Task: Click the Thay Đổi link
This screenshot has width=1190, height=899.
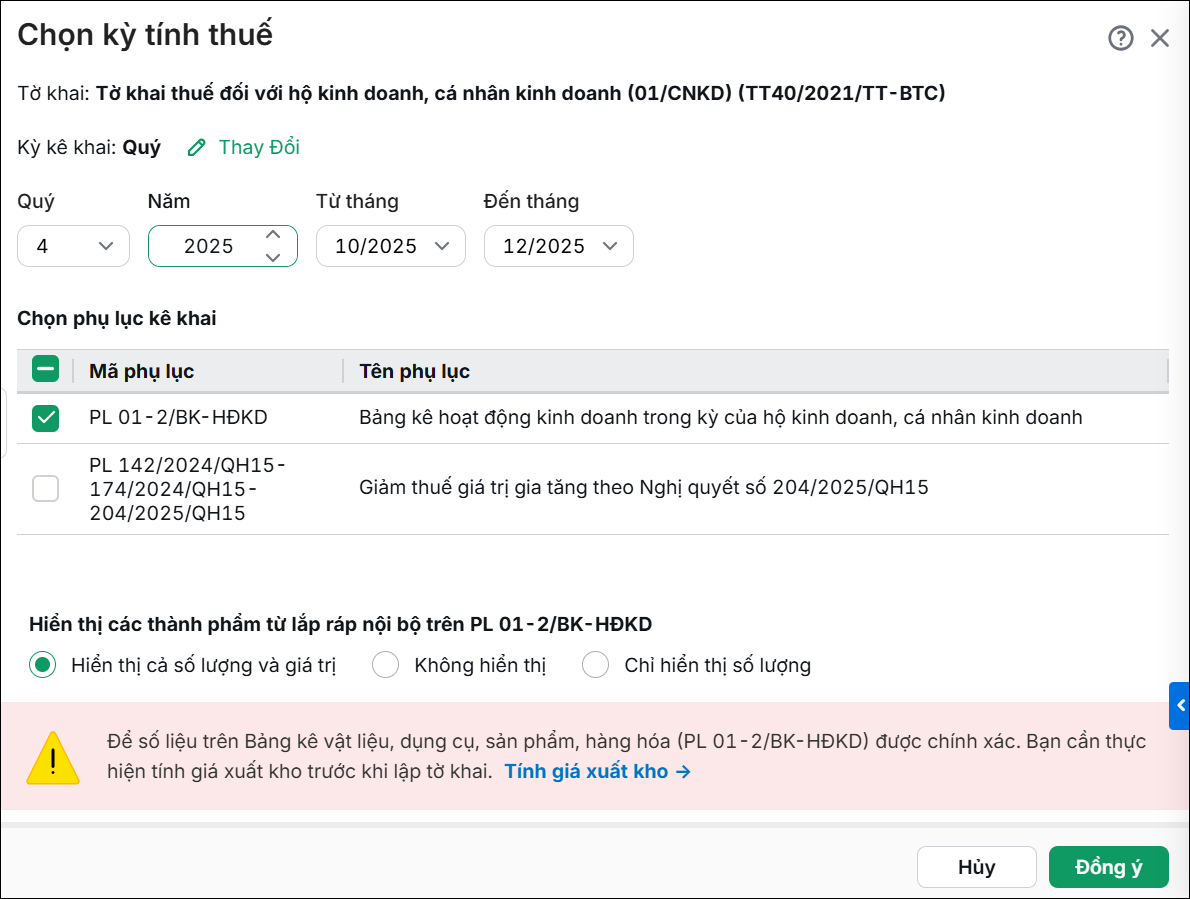Action: tap(260, 147)
